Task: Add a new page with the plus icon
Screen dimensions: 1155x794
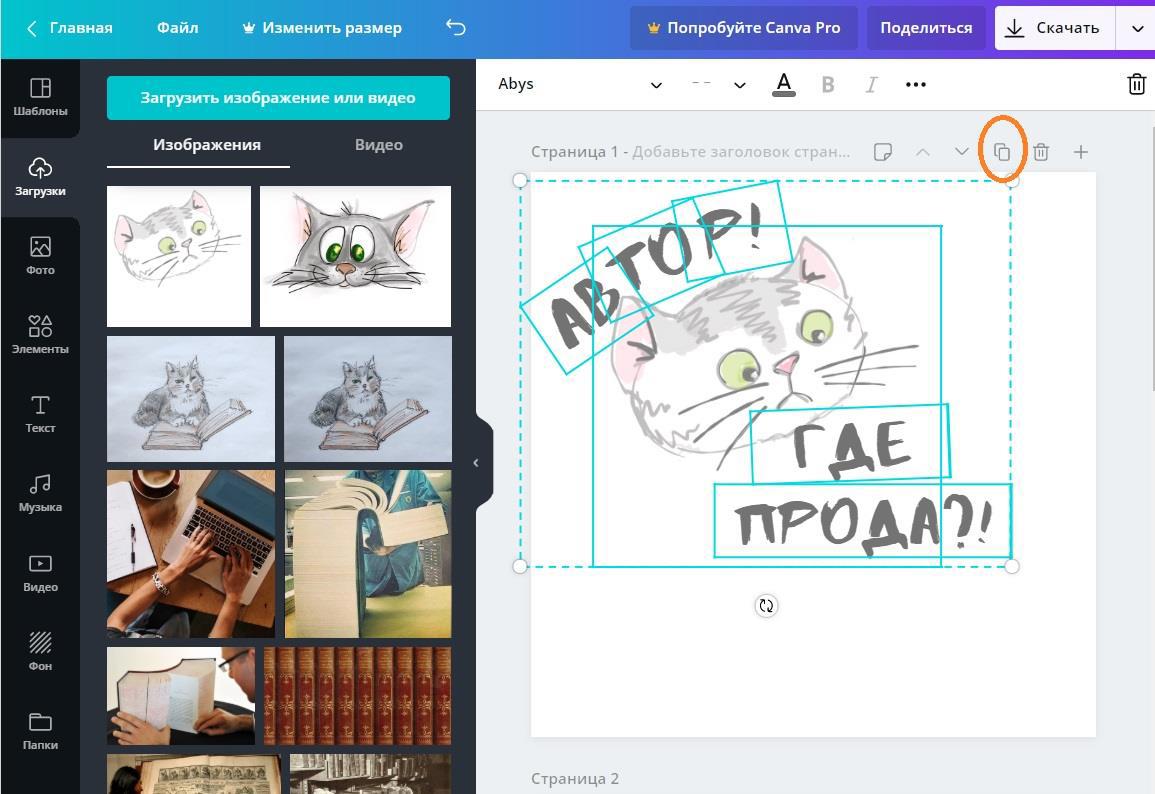Action: 1080,152
